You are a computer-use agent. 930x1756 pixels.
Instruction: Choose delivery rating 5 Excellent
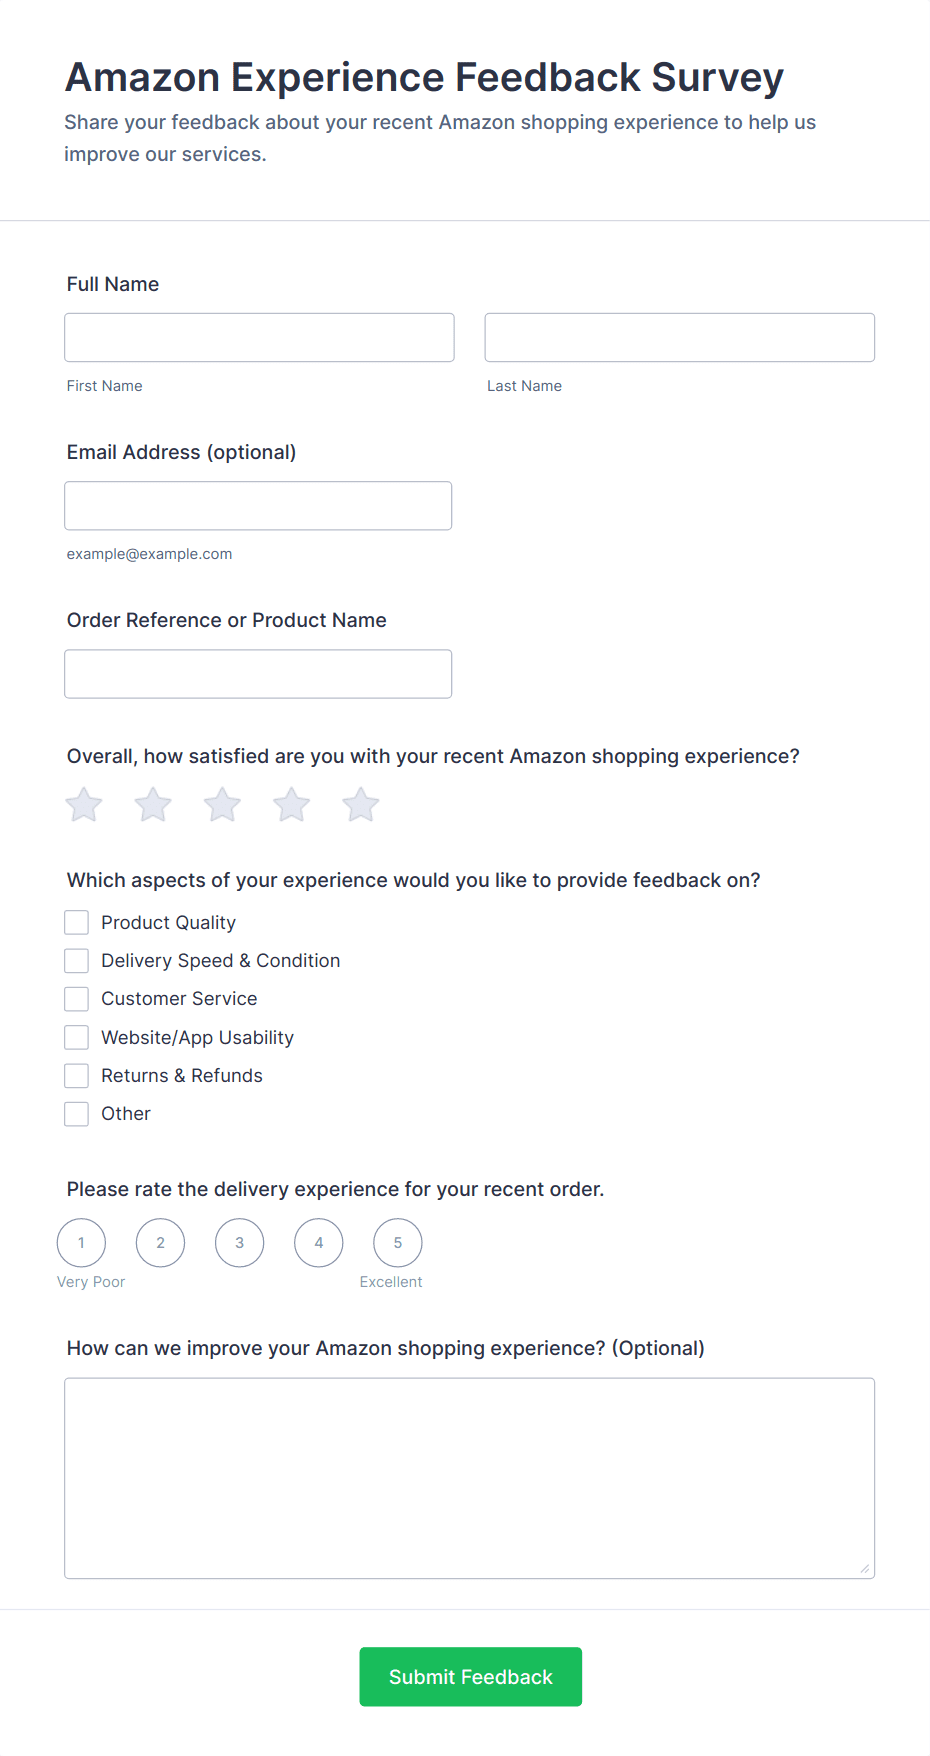point(398,1243)
